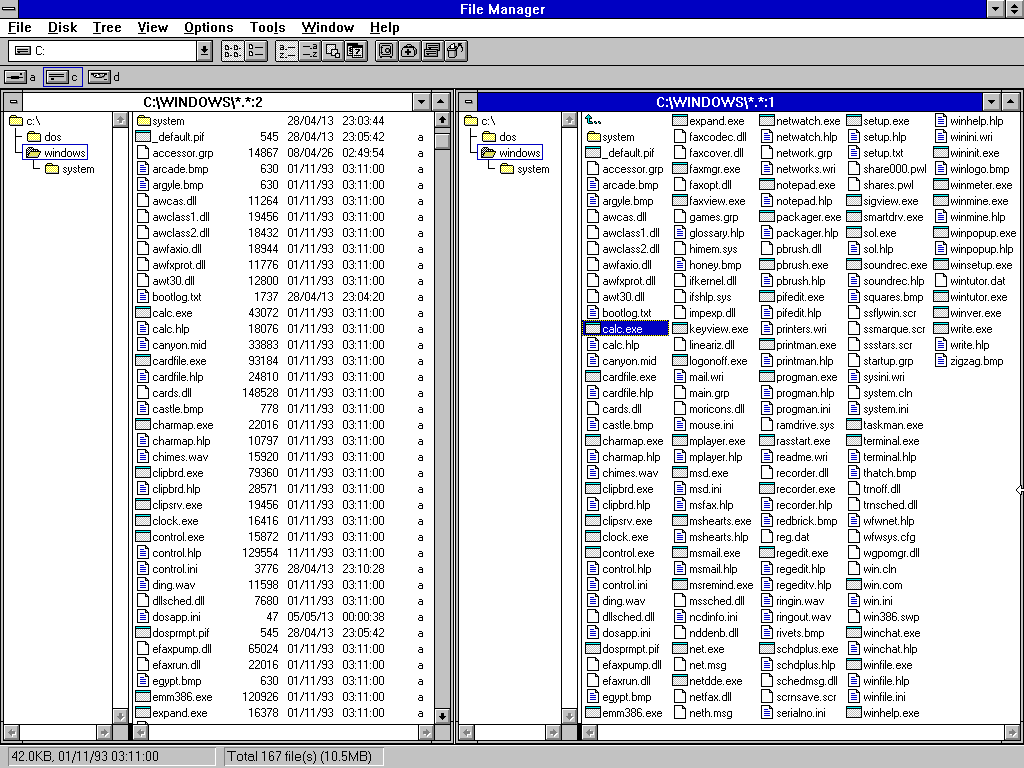
Task: Select bootlog.txt in the left file list
Action: (176, 297)
